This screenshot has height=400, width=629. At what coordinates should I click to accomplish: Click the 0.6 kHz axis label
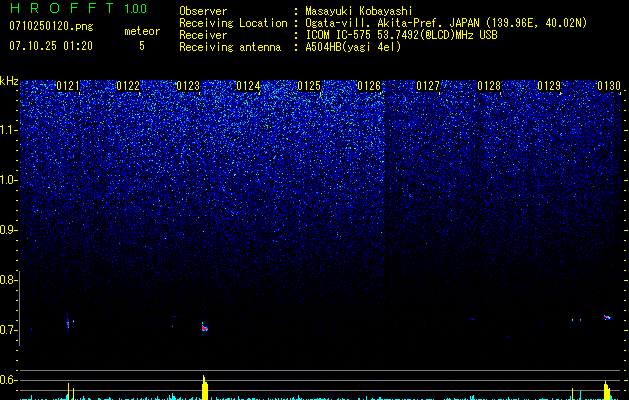click(8, 380)
